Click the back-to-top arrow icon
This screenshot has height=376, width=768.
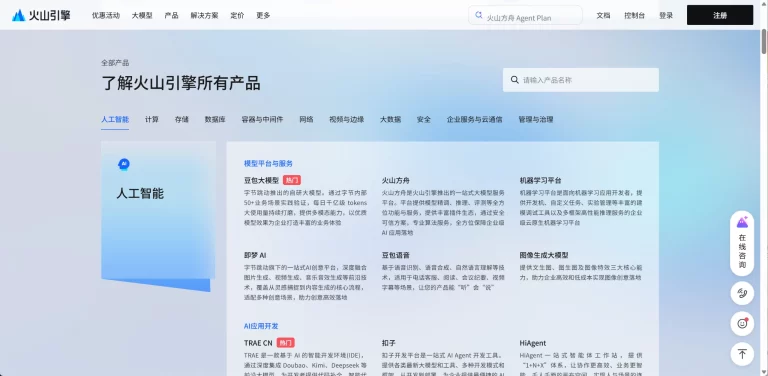tap(742, 353)
